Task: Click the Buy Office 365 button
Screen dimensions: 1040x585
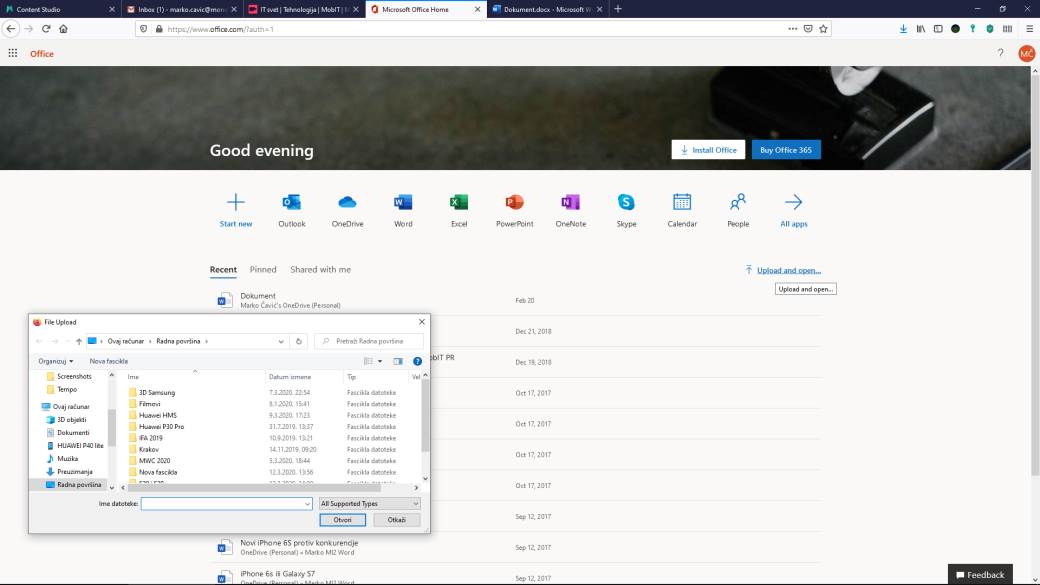Action: coord(786,150)
